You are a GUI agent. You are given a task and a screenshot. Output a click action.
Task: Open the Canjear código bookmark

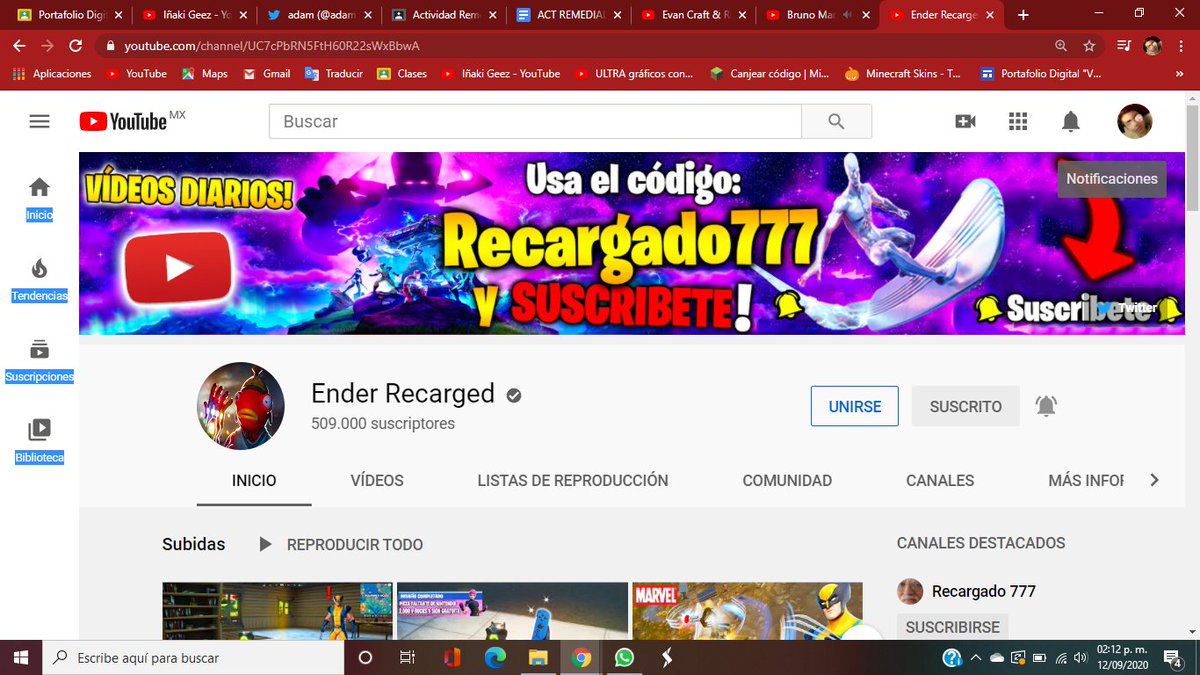[771, 73]
